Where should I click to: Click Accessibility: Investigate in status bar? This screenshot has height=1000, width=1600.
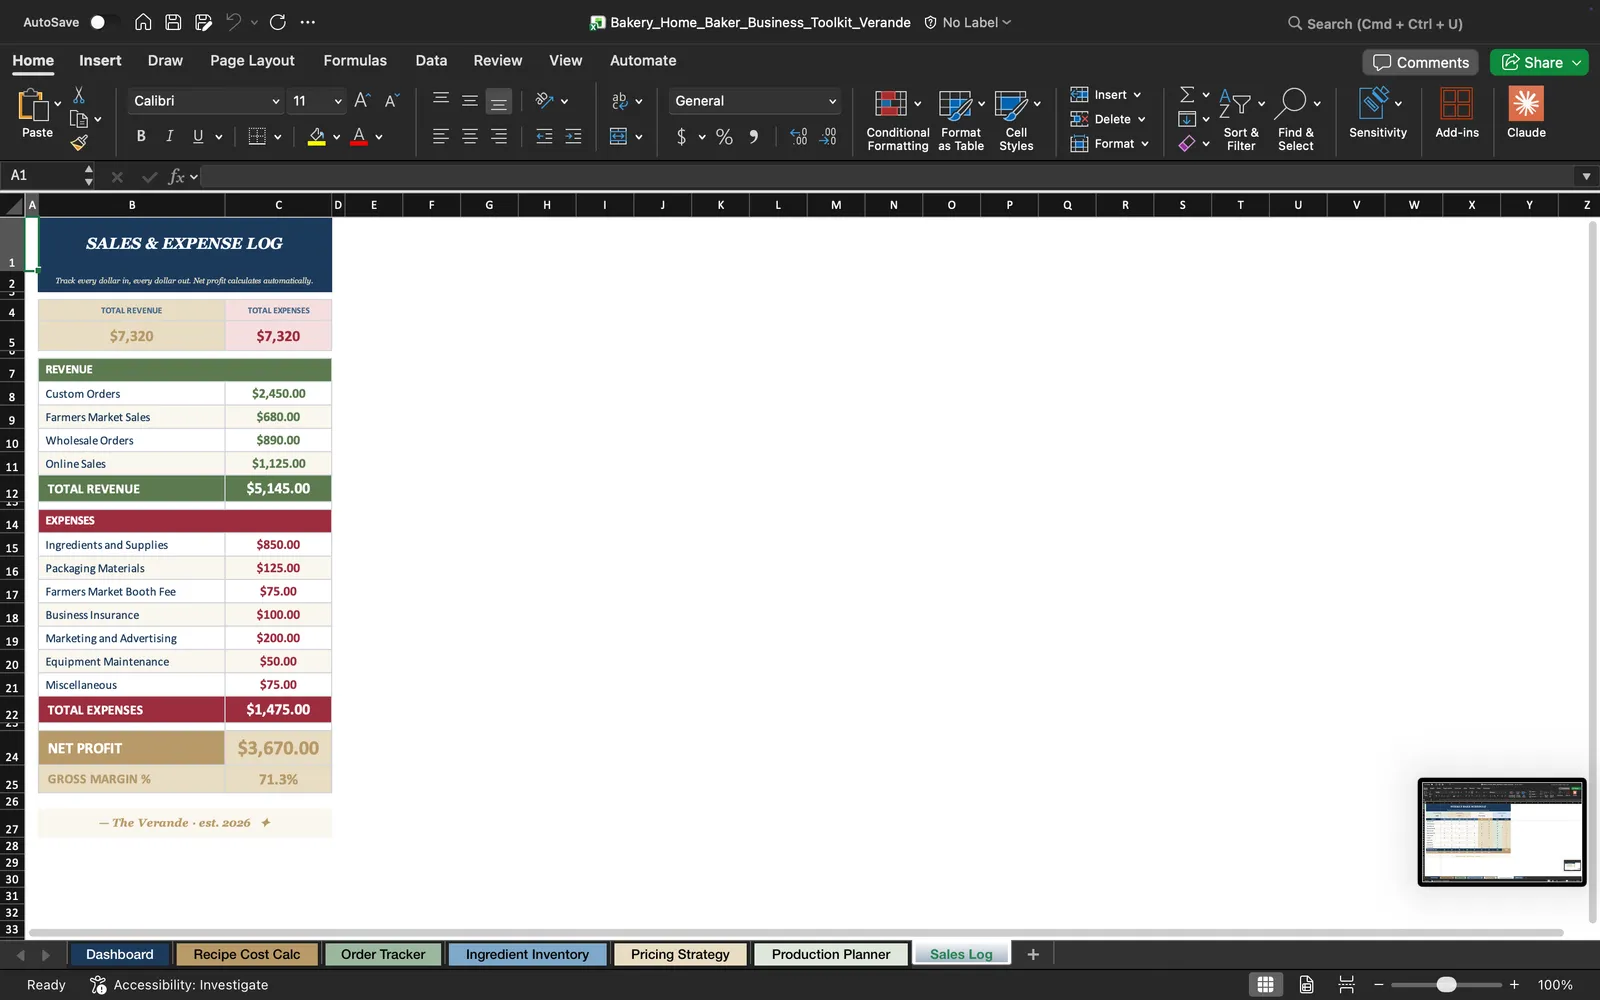[180, 985]
